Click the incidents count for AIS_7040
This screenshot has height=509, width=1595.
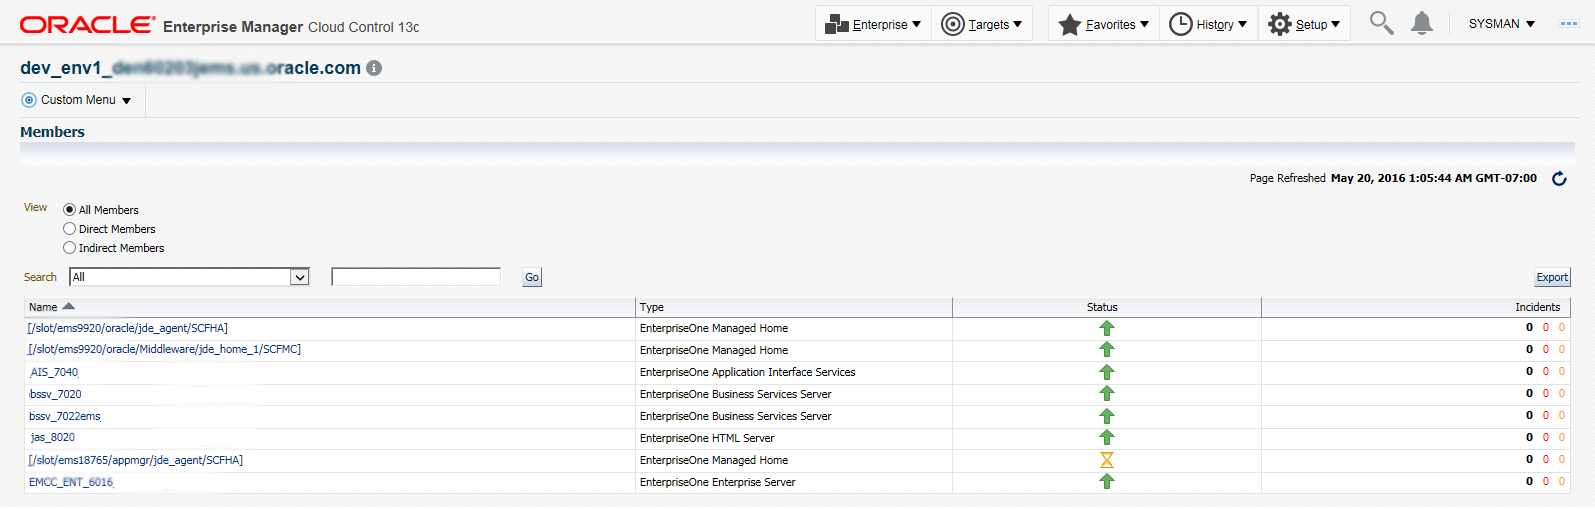pyautogui.click(x=1529, y=372)
